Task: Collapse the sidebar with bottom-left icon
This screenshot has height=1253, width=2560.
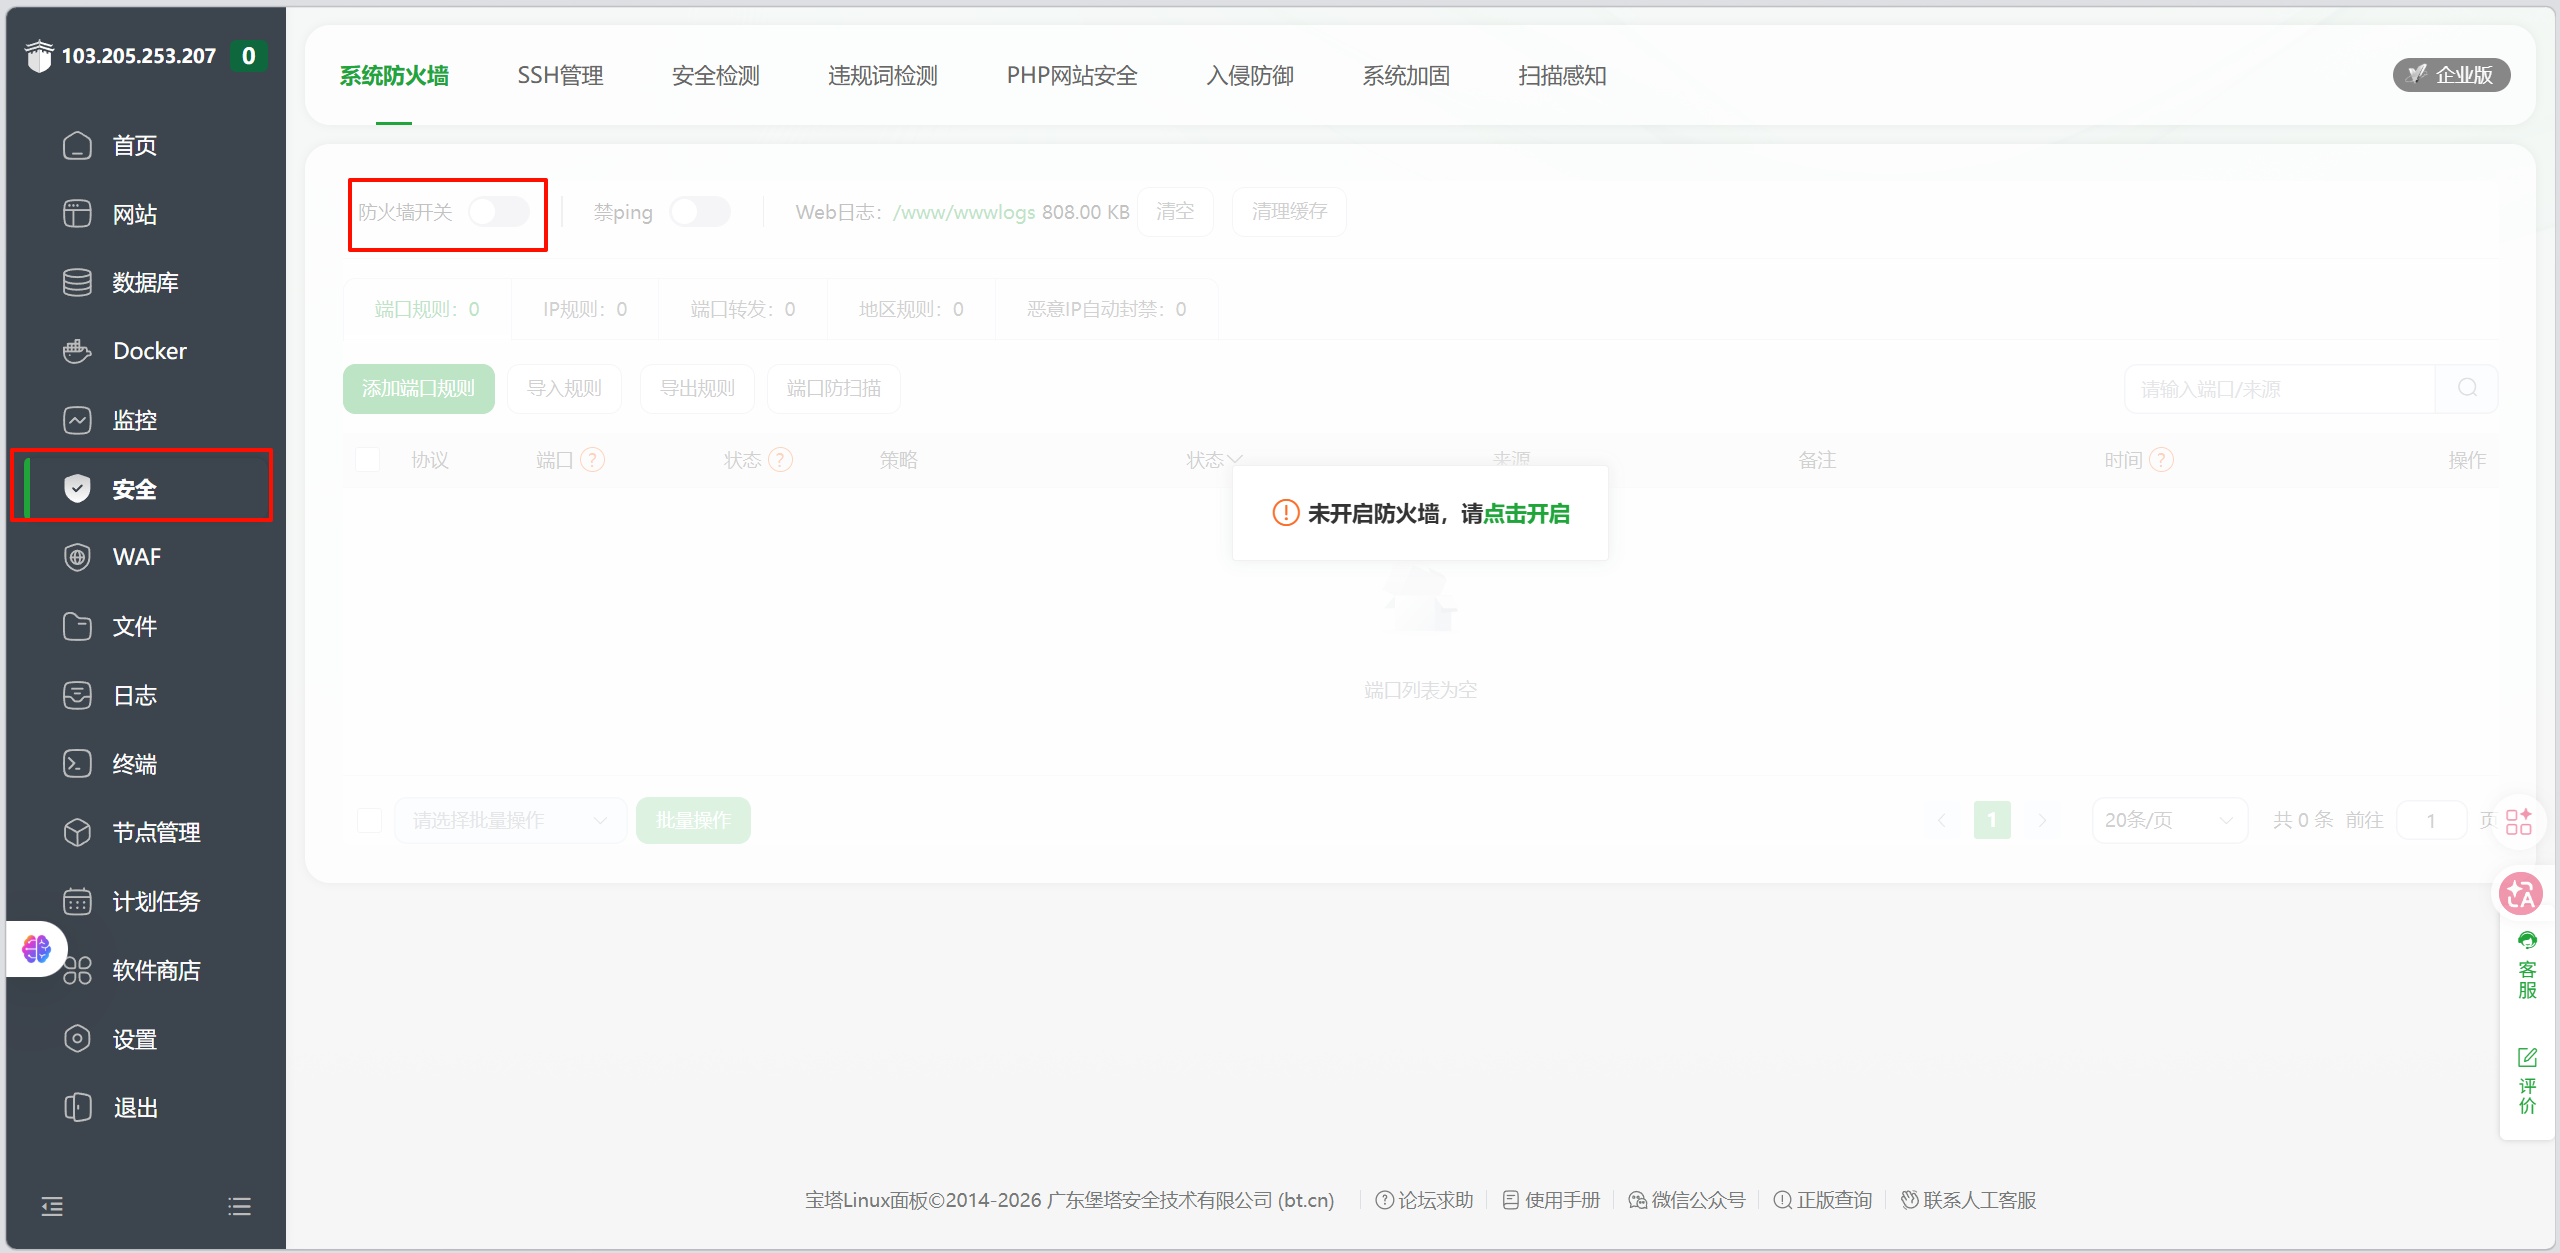Action: [52, 1206]
